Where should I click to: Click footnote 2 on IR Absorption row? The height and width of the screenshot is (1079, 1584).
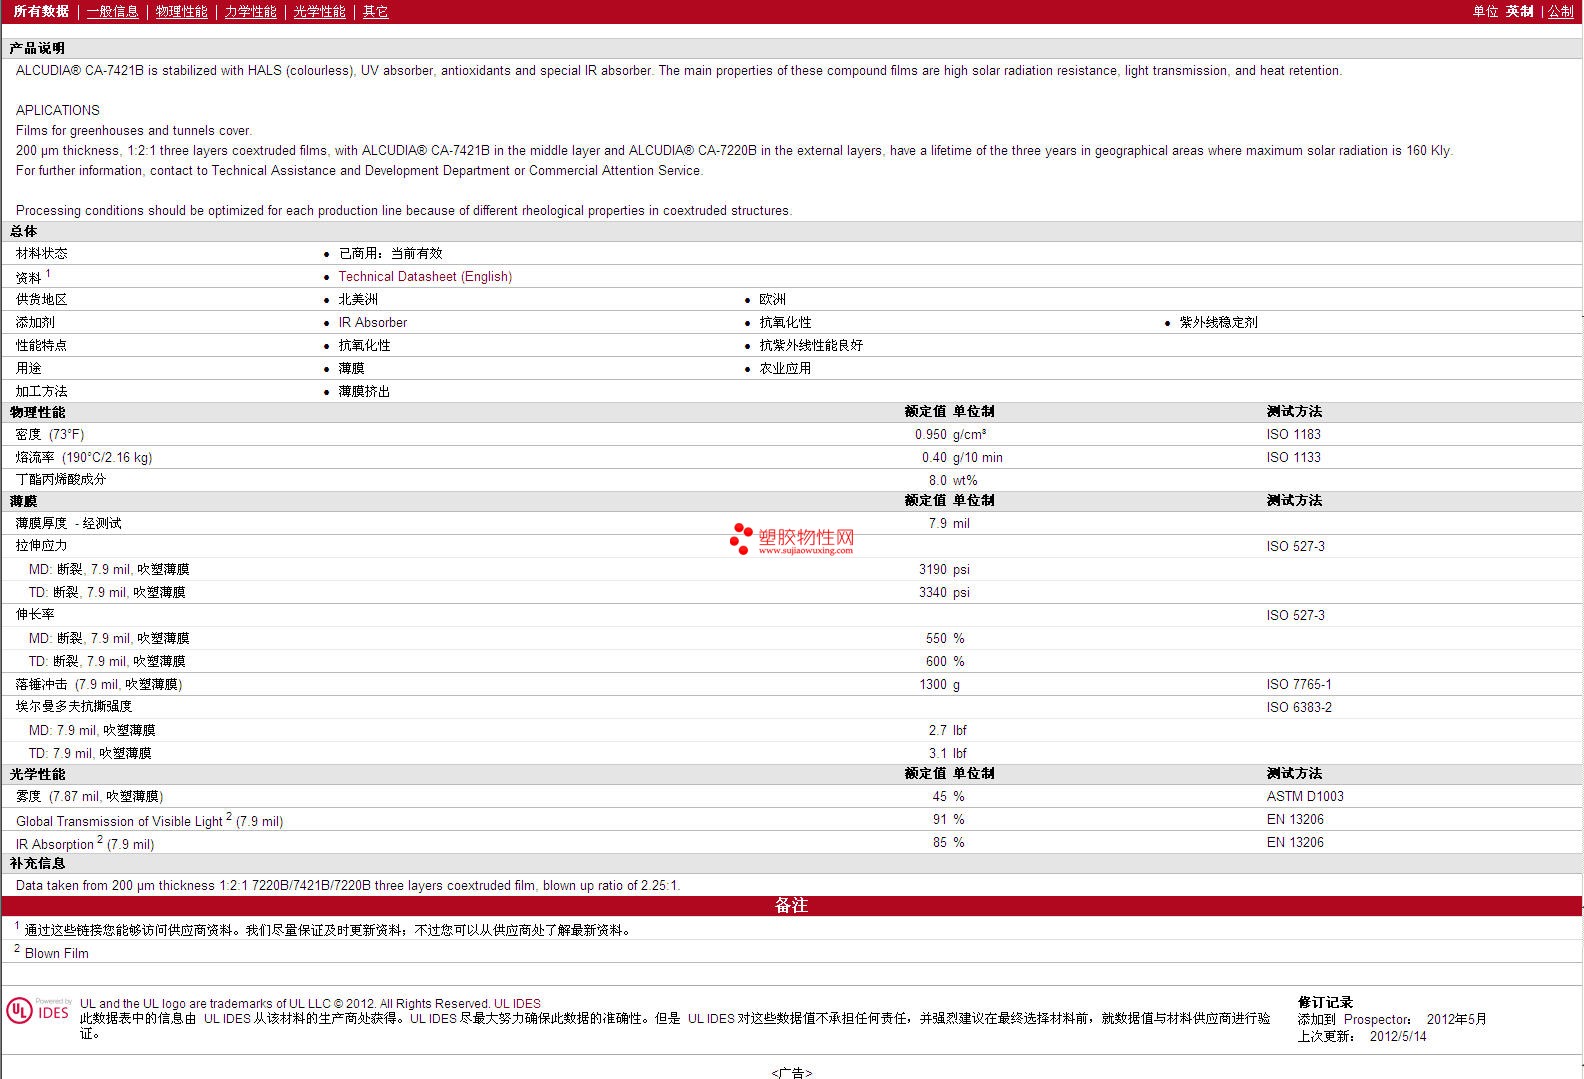pos(100,840)
